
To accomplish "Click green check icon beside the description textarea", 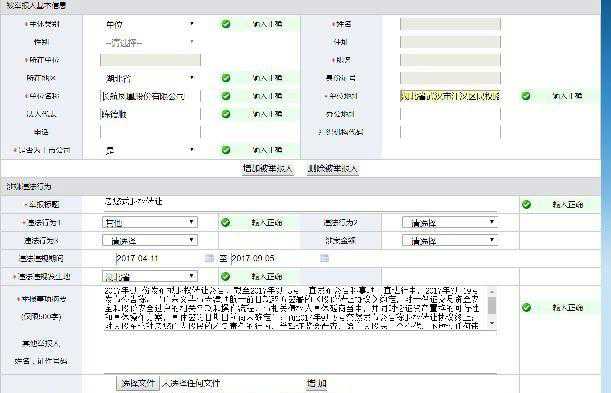I will (526, 307).
